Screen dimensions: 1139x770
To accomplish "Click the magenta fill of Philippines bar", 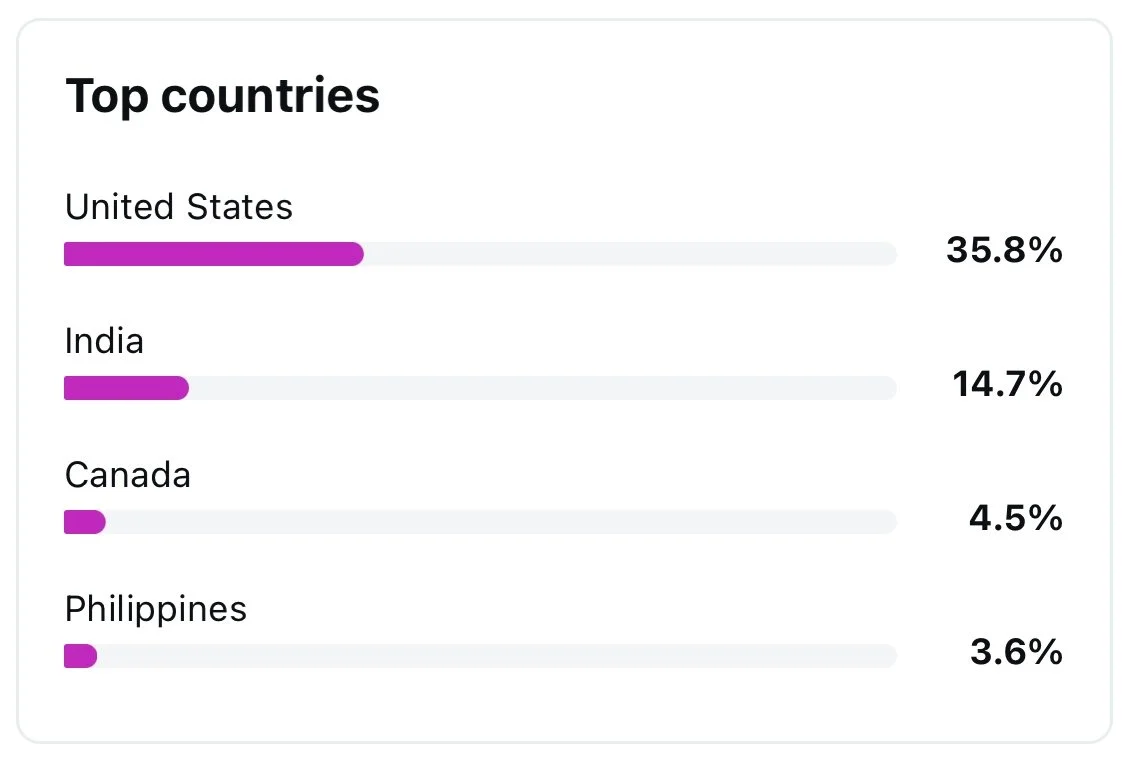I will point(80,656).
